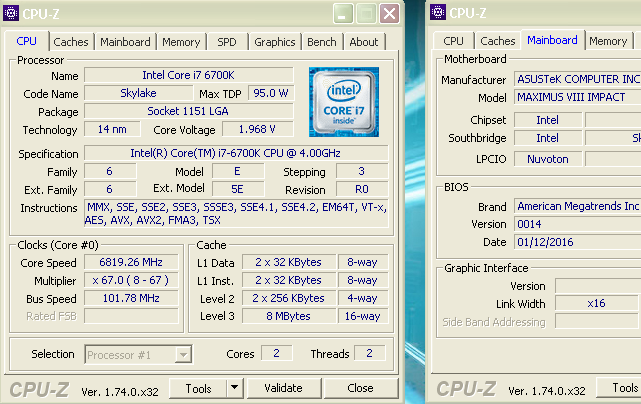Click the Tools button in right window
641x404 pixels.
(x=620, y=388)
